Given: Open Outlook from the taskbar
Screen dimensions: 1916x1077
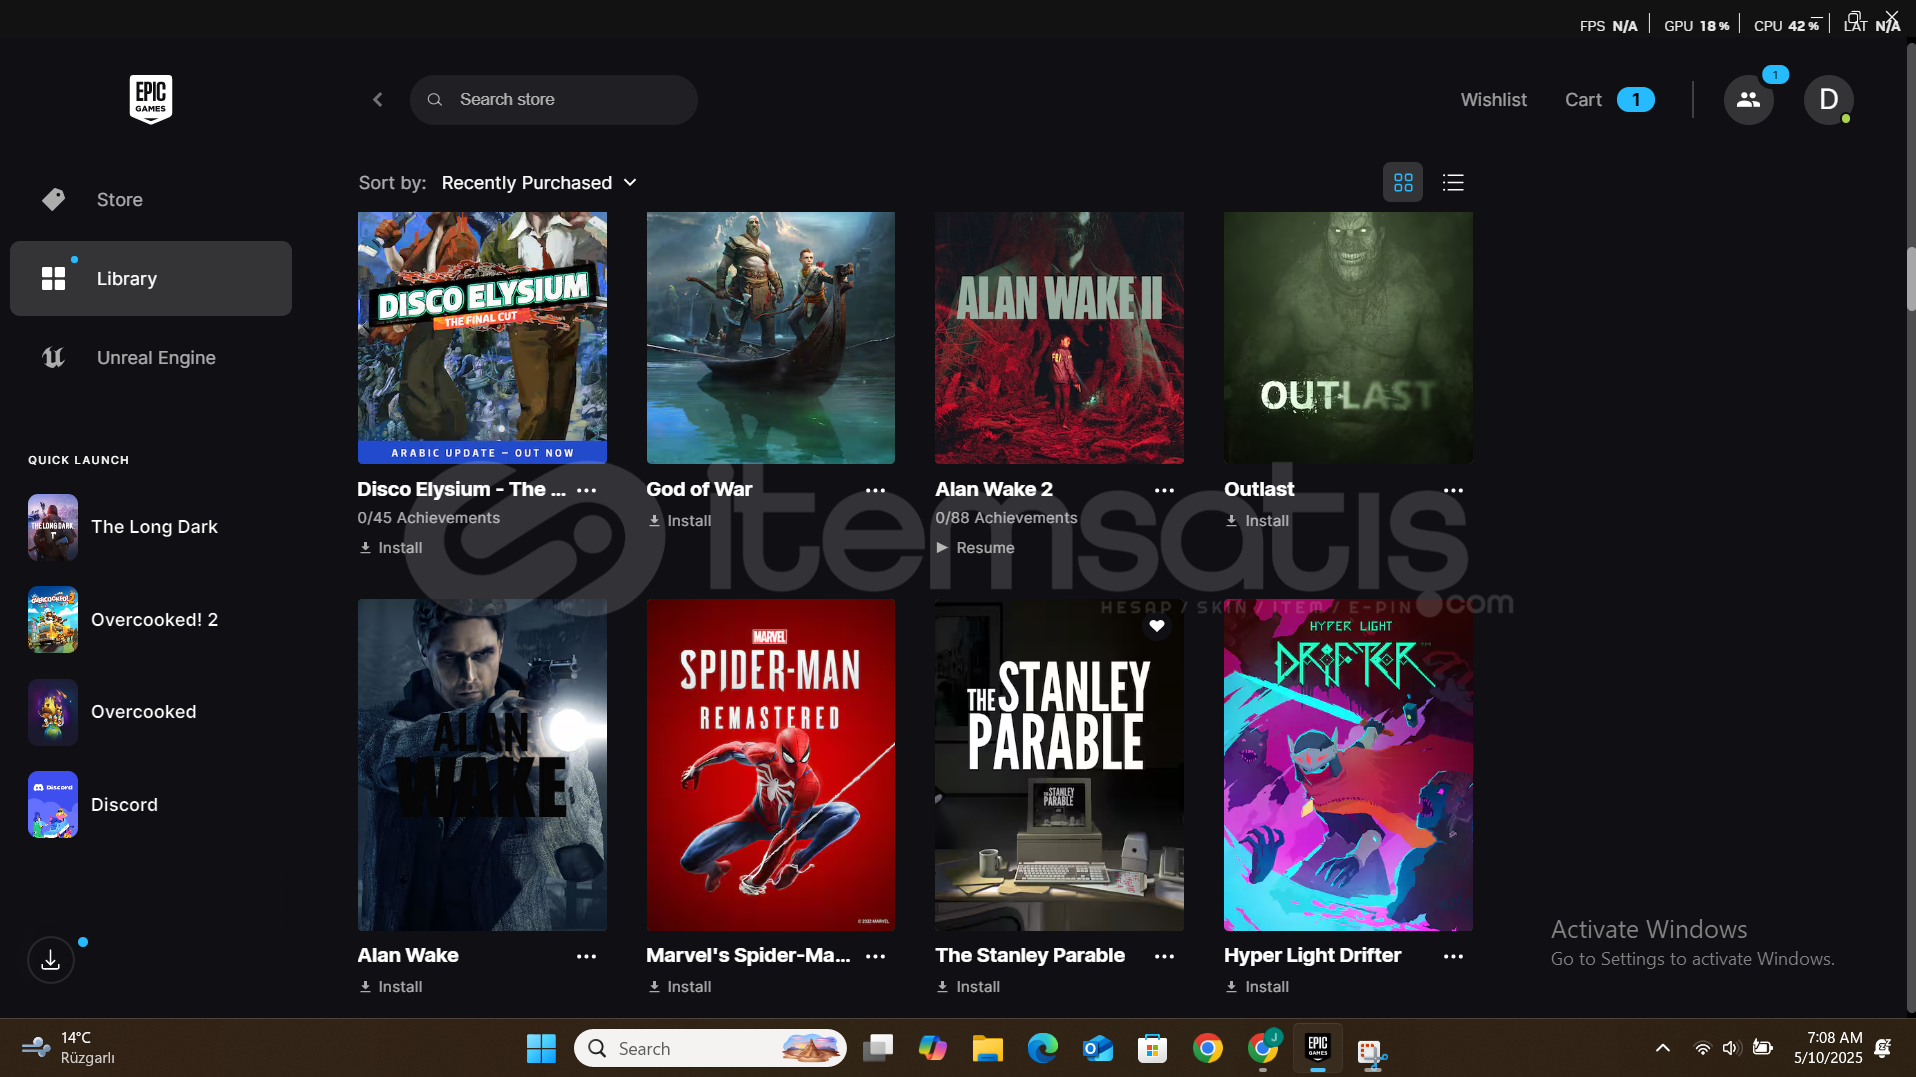Looking at the screenshot, I should point(1098,1048).
